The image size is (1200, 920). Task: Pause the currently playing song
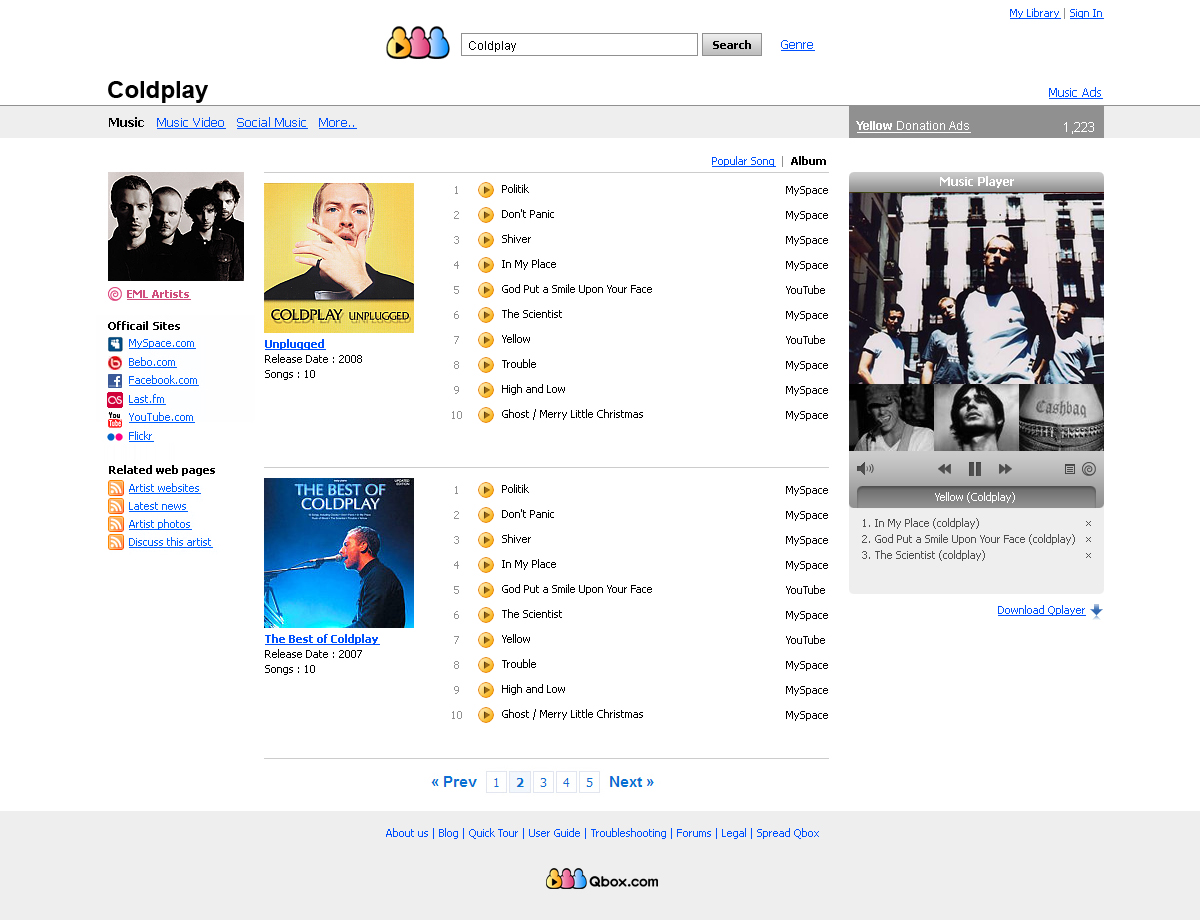pyautogui.click(x=975, y=469)
